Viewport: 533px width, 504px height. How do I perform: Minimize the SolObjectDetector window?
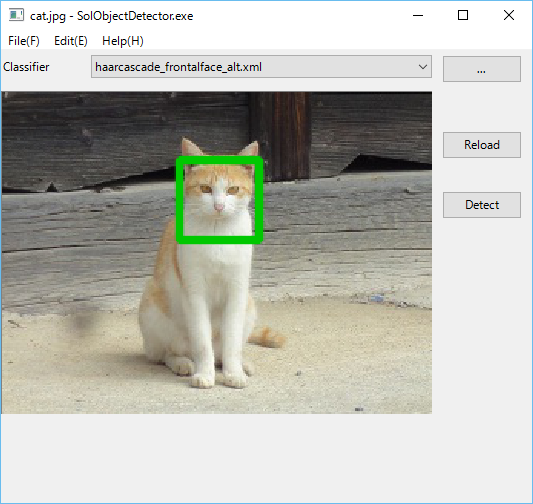click(x=418, y=15)
